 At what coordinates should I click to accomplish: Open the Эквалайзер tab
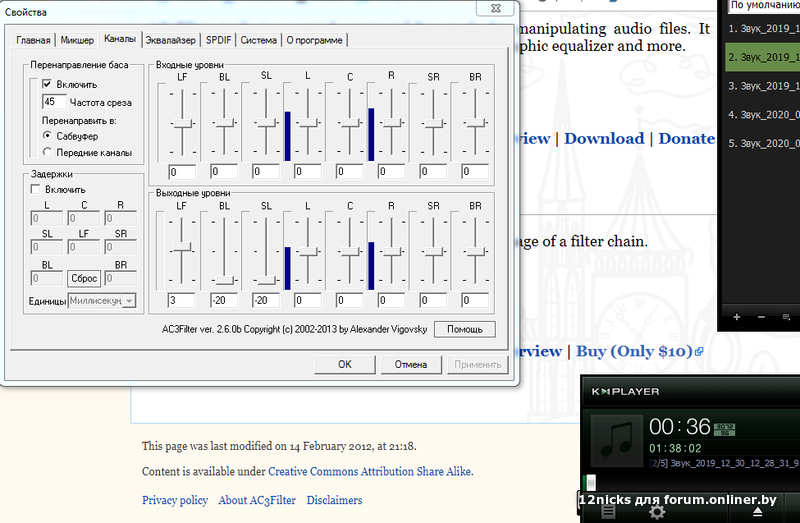[x=170, y=40]
